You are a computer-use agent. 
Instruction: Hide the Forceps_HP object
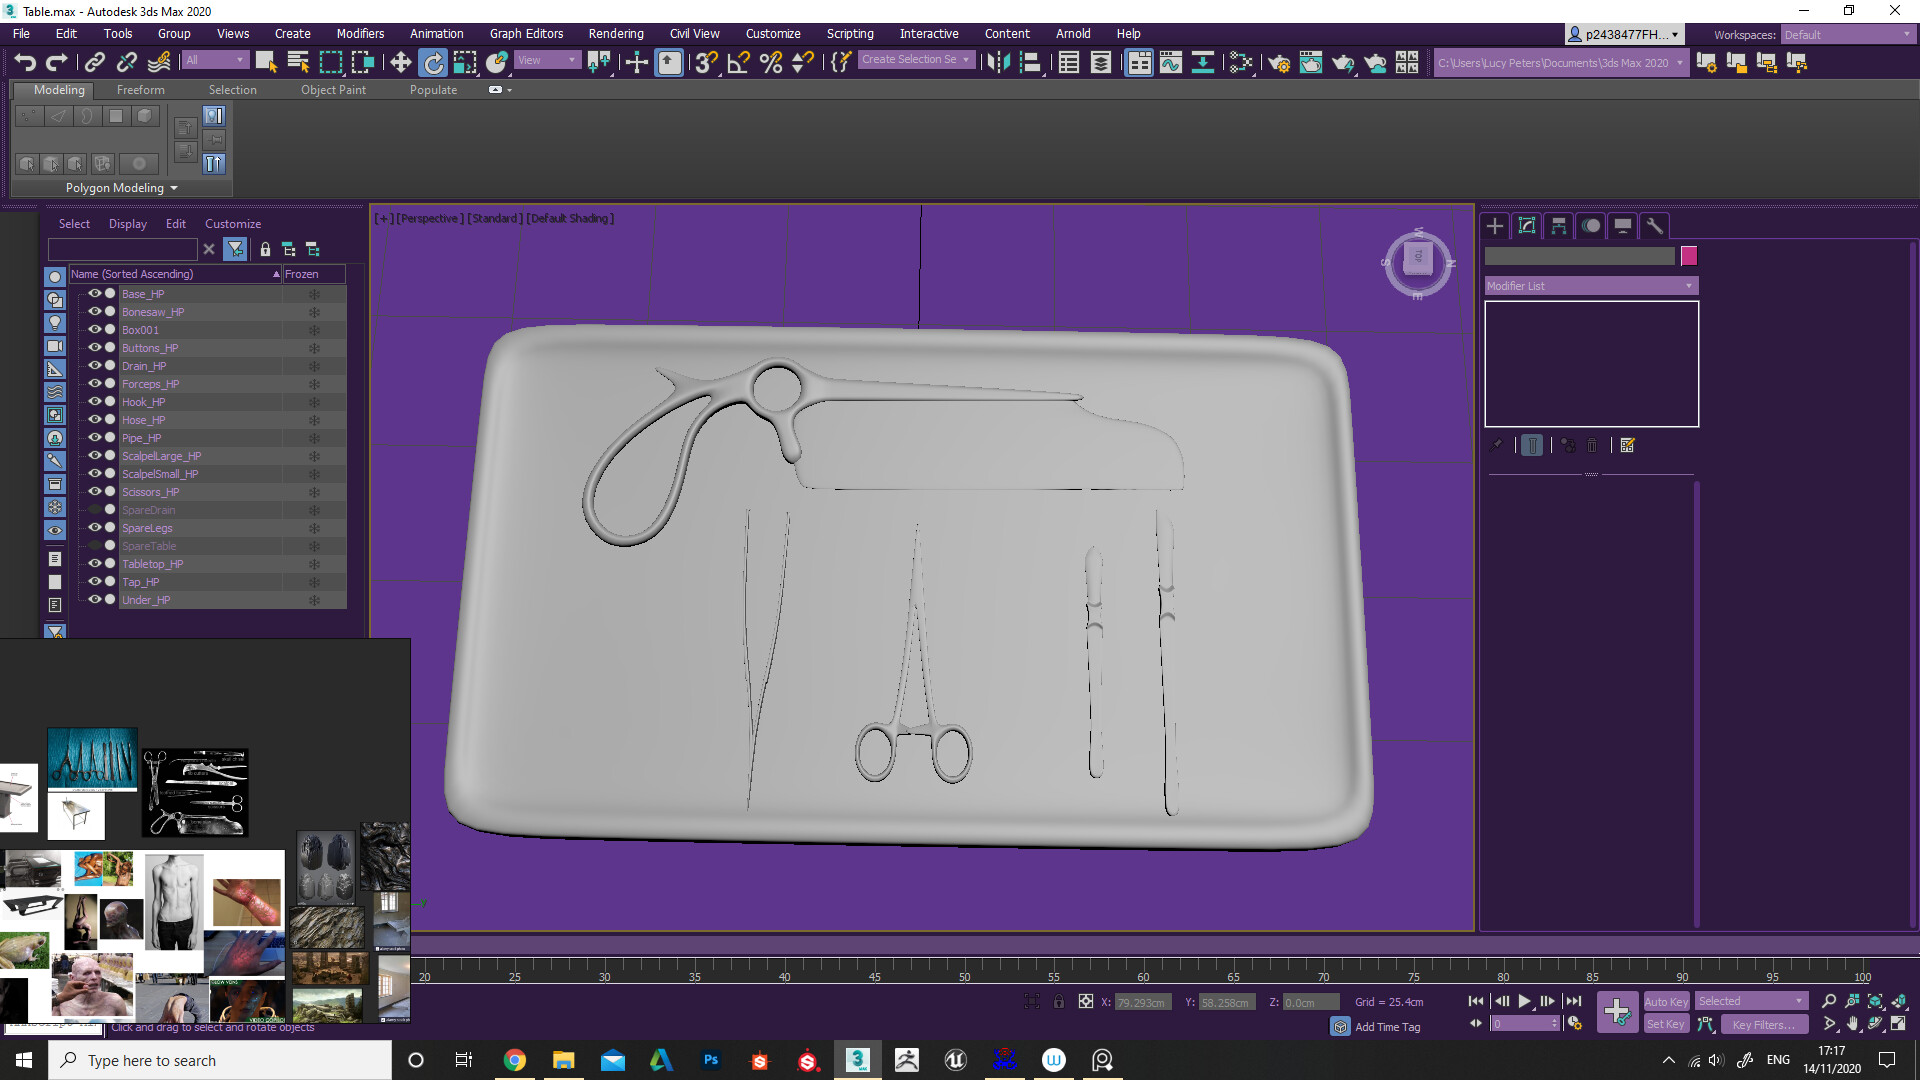coord(95,383)
